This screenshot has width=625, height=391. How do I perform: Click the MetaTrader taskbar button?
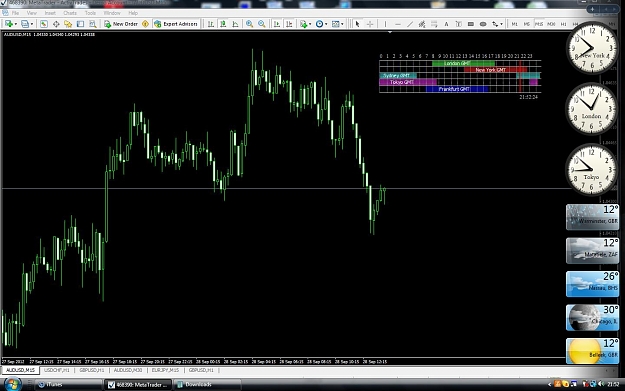coord(138,385)
